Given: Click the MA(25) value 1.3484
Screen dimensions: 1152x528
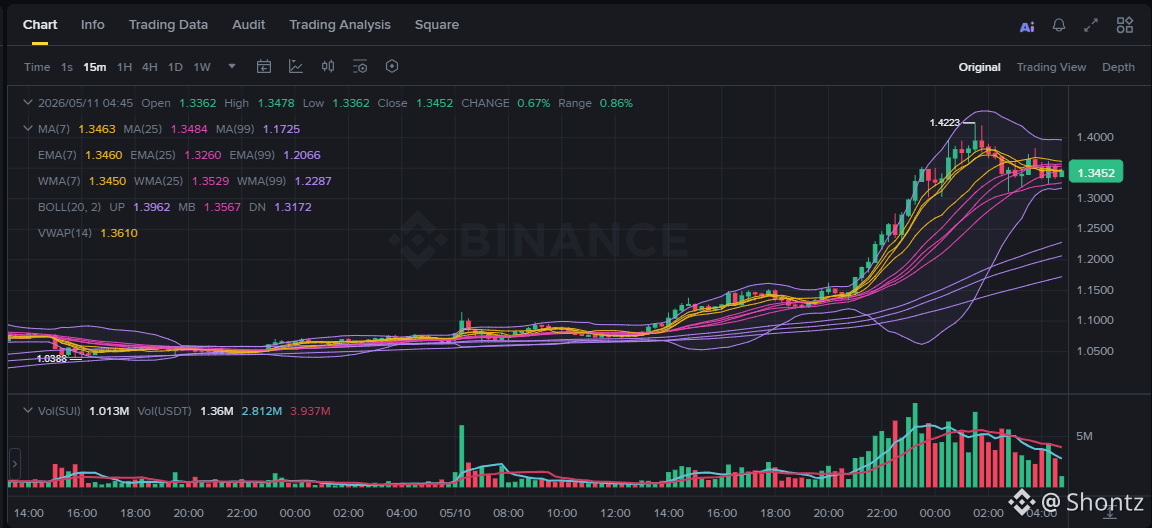Looking at the screenshot, I should point(189,129).
